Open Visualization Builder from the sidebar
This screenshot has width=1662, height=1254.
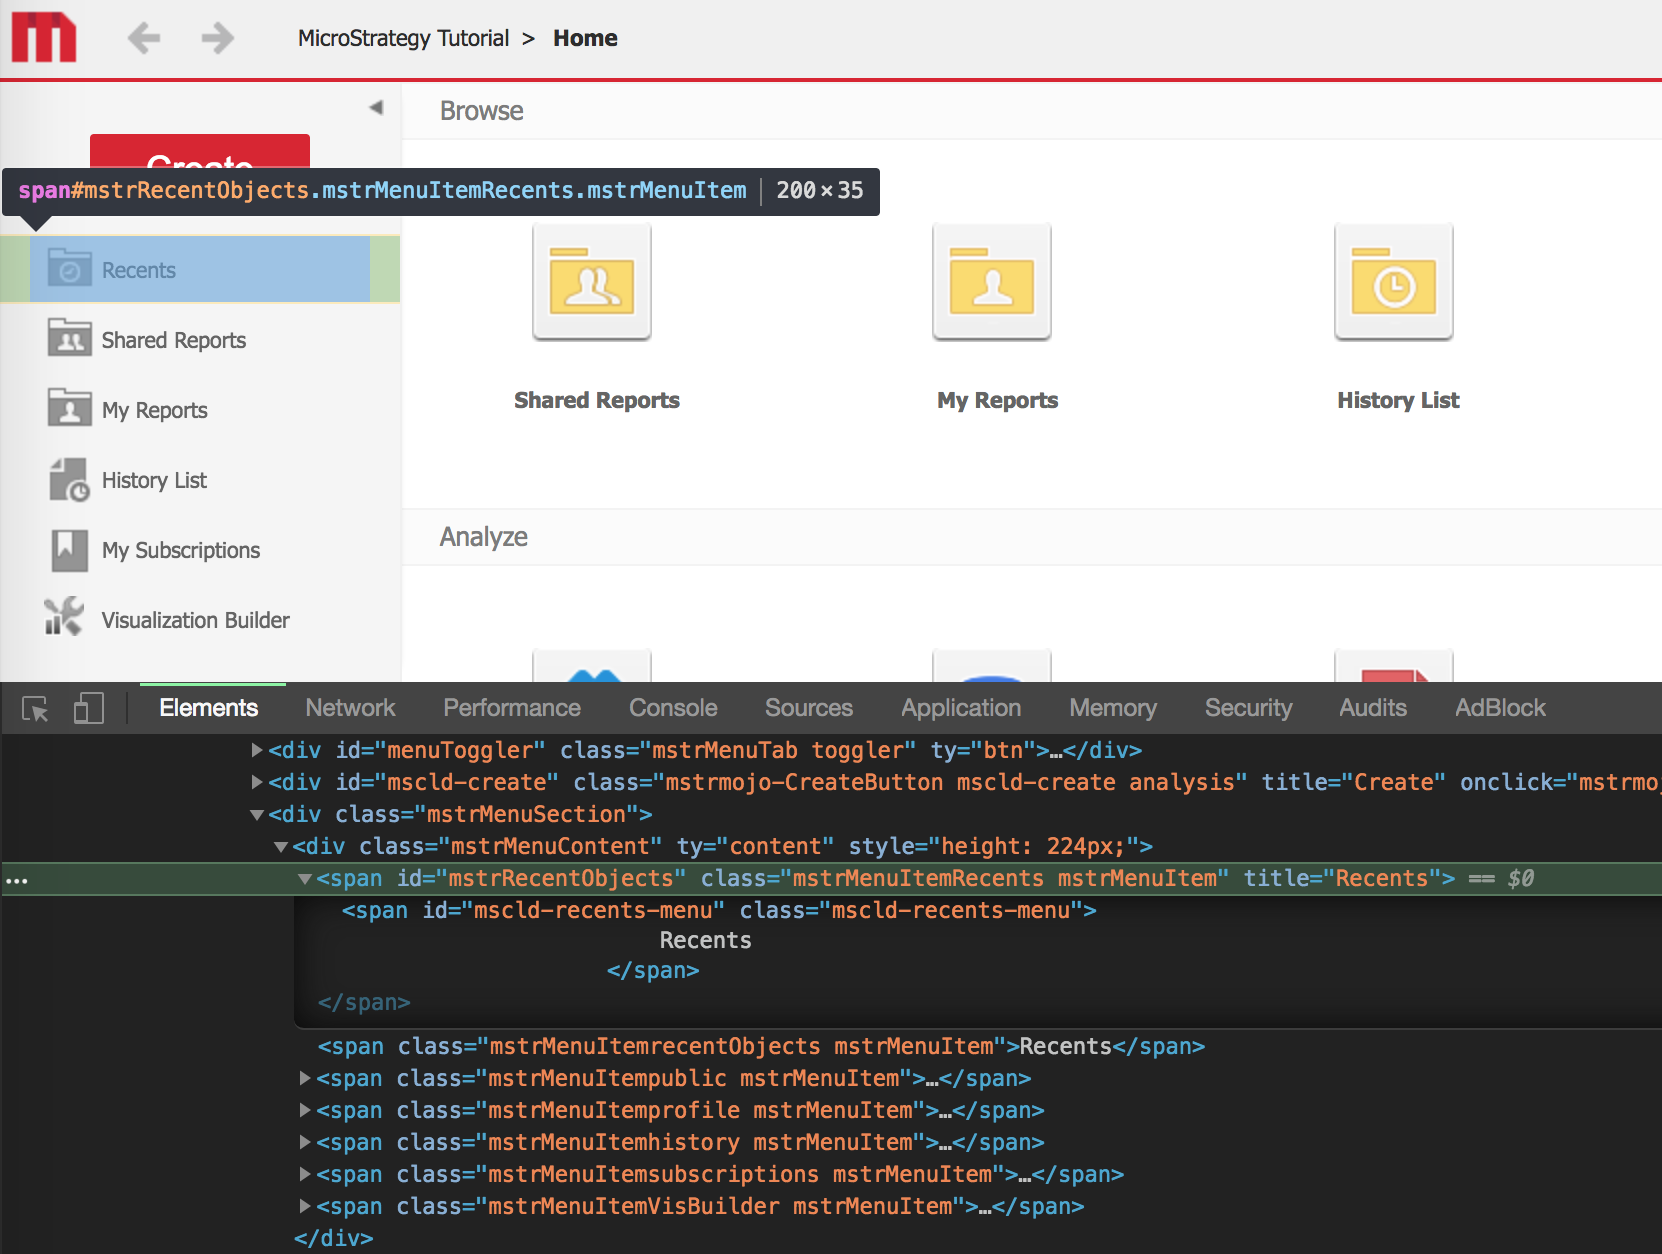(195, 619)
